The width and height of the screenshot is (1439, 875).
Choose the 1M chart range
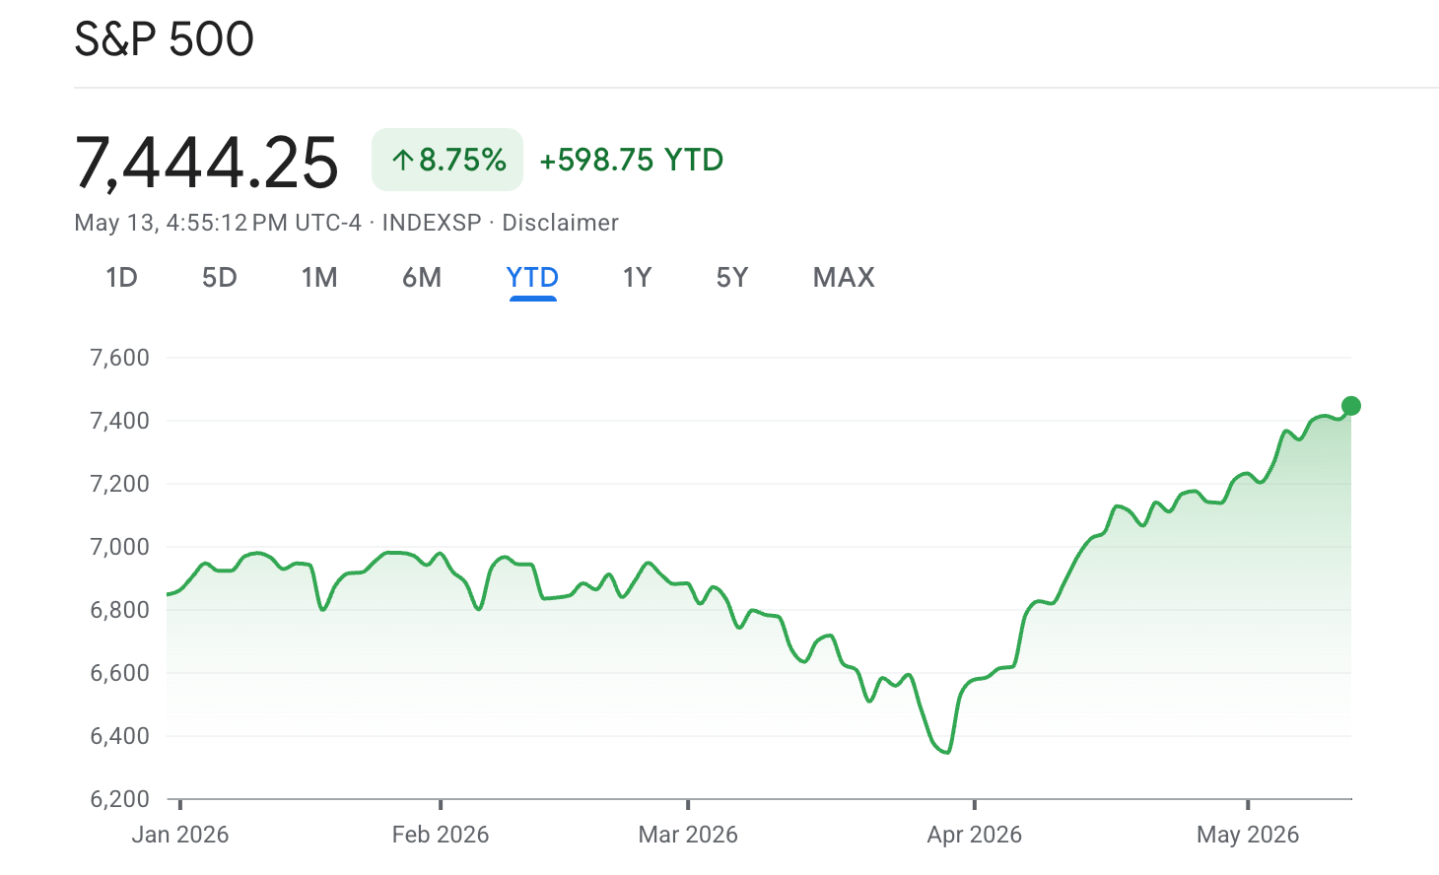319,278
